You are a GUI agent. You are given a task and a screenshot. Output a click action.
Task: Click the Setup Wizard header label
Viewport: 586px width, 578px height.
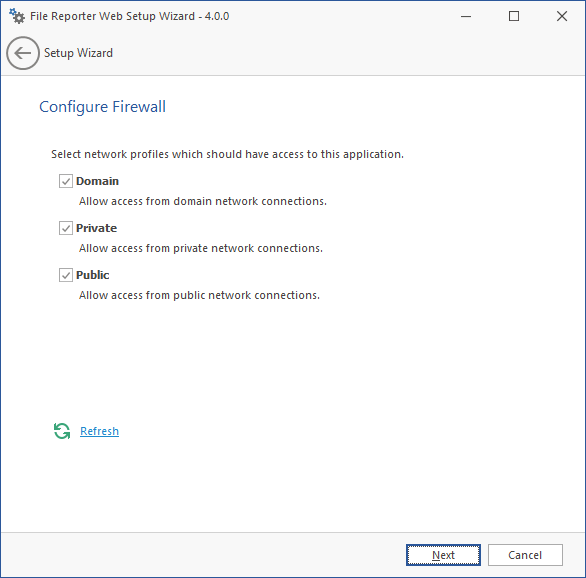click(78, 53)
